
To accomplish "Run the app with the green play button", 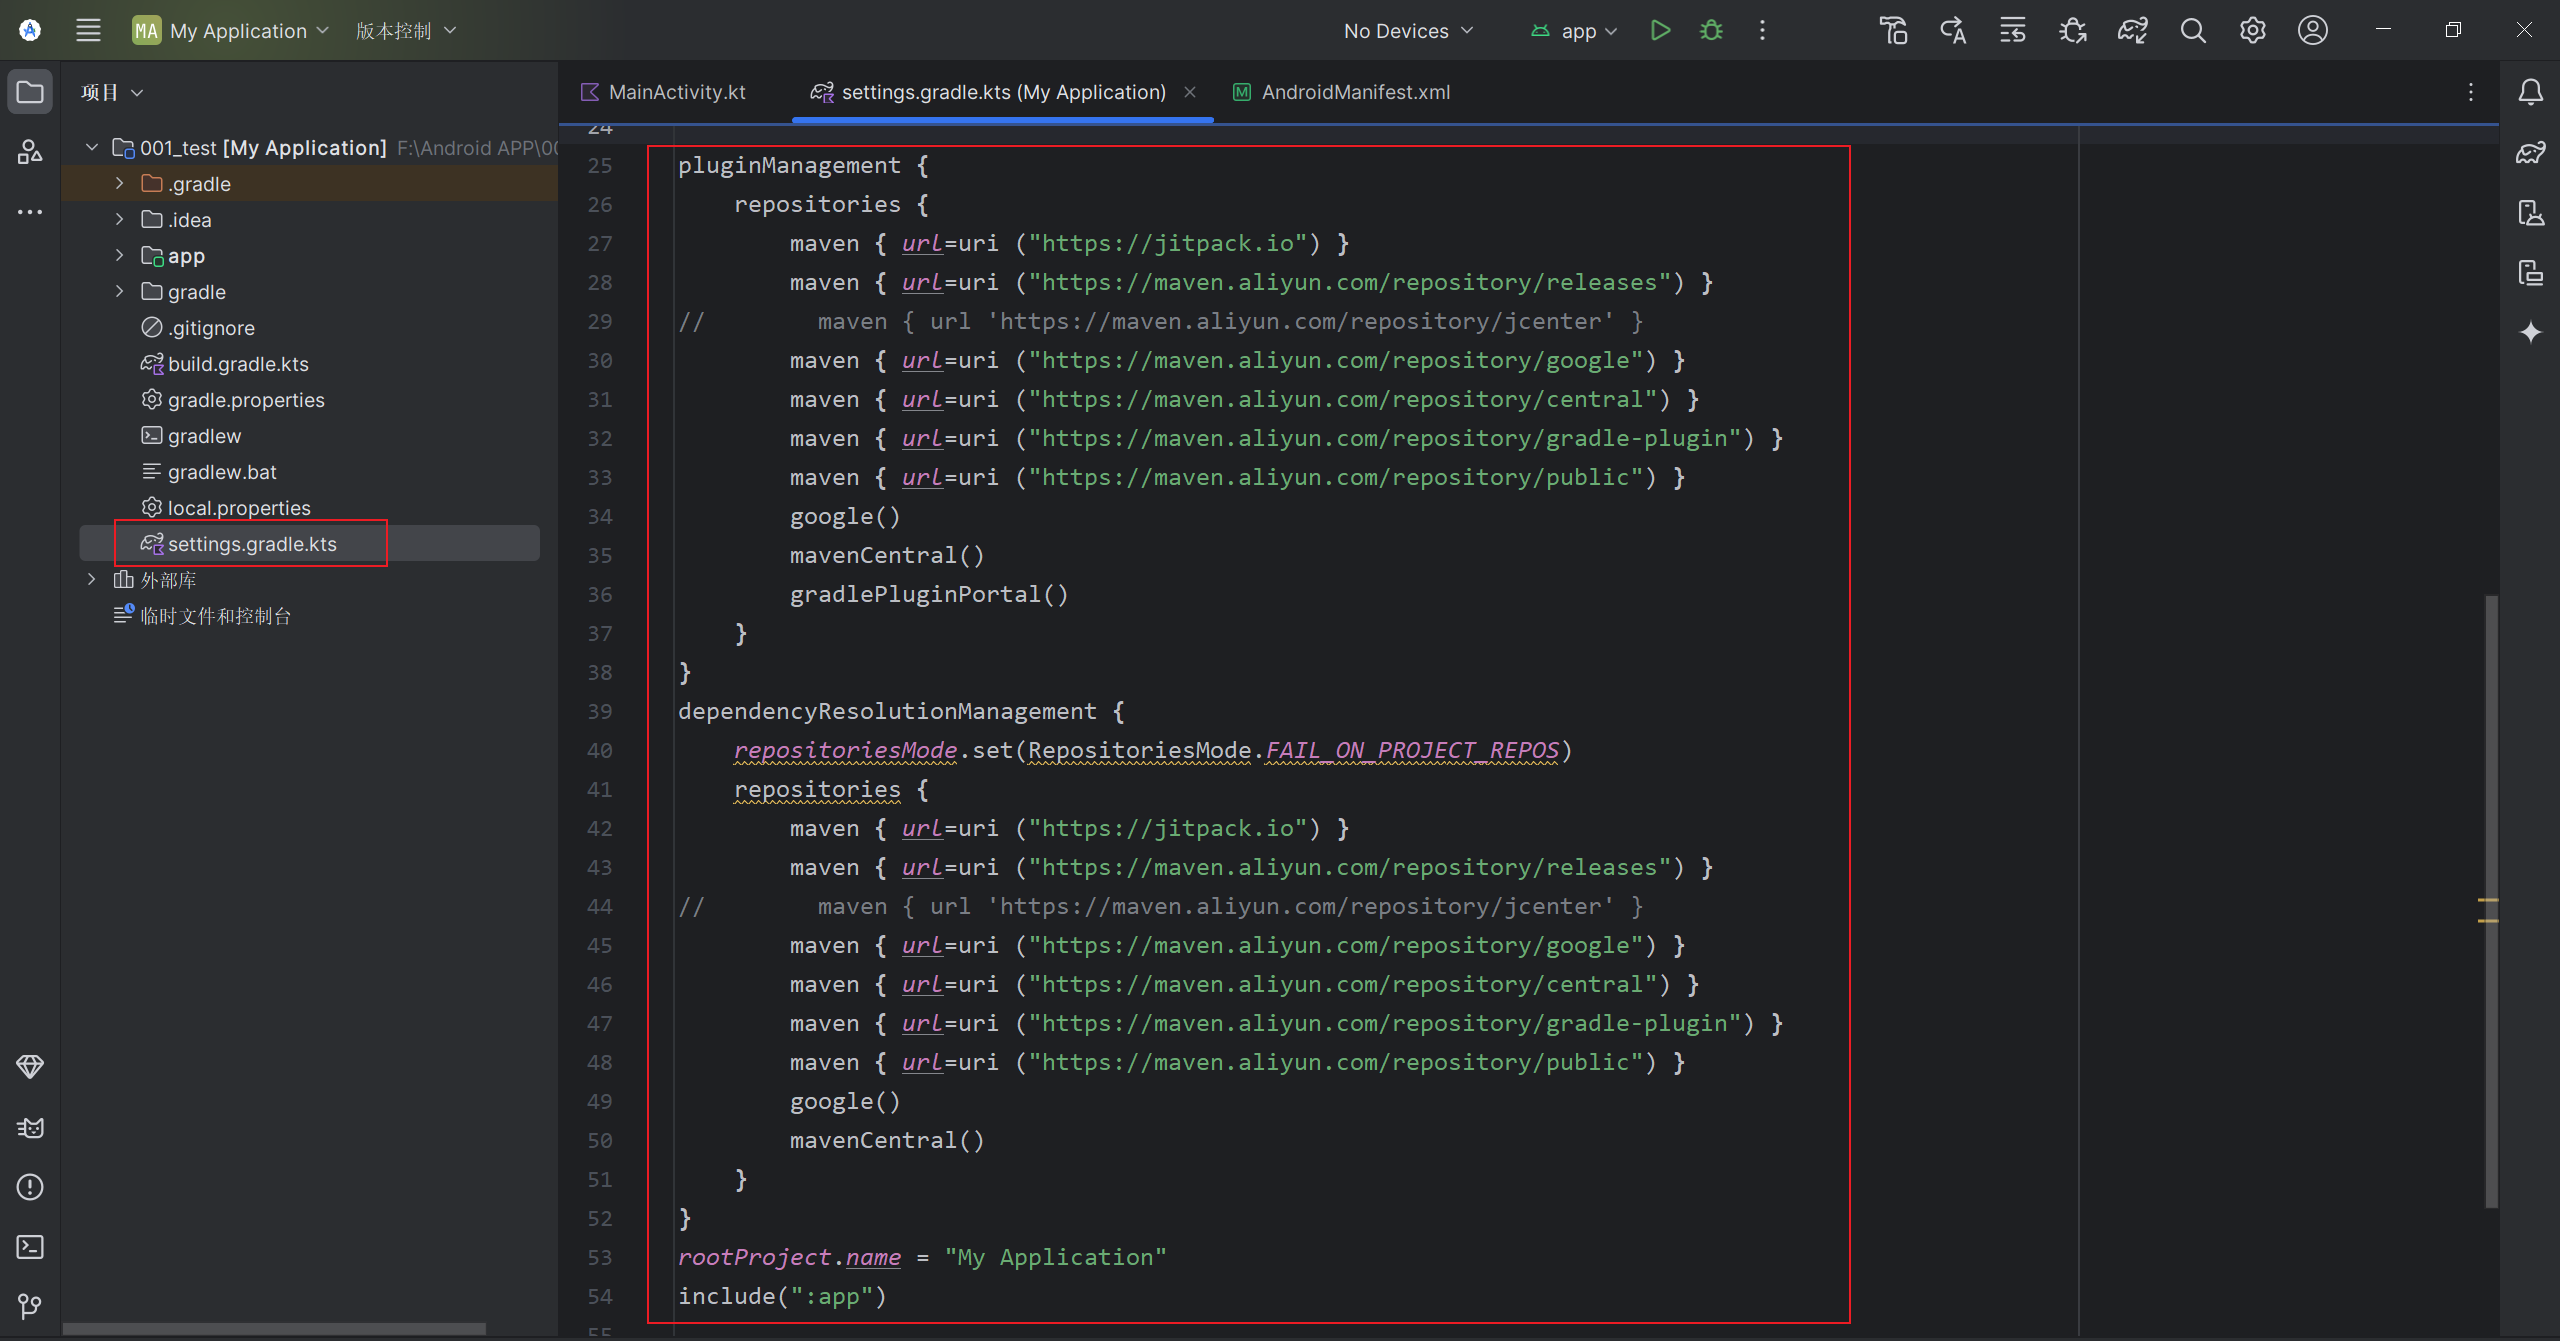I will pyautogui.click(x=1660, y=30).
